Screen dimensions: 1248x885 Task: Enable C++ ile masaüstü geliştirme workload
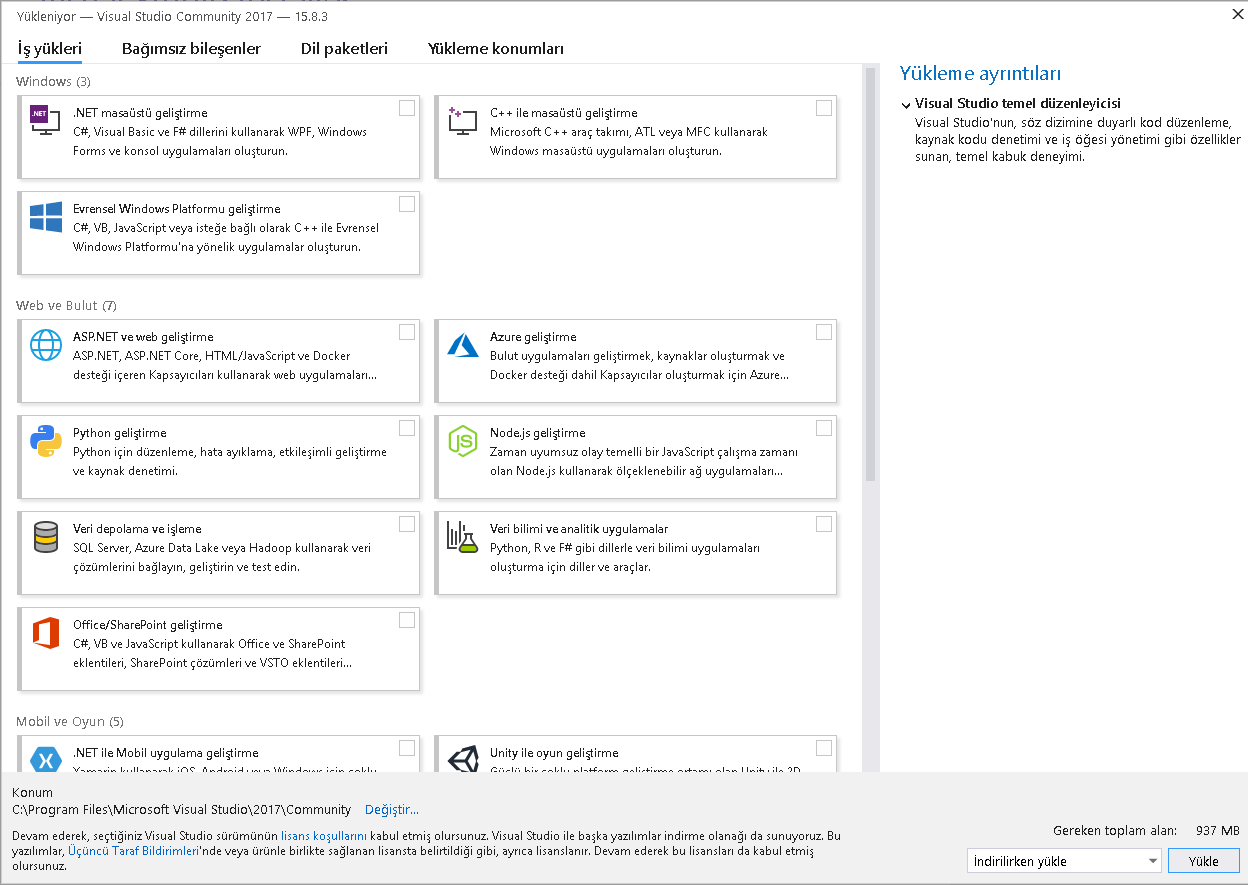click(824, 108)
